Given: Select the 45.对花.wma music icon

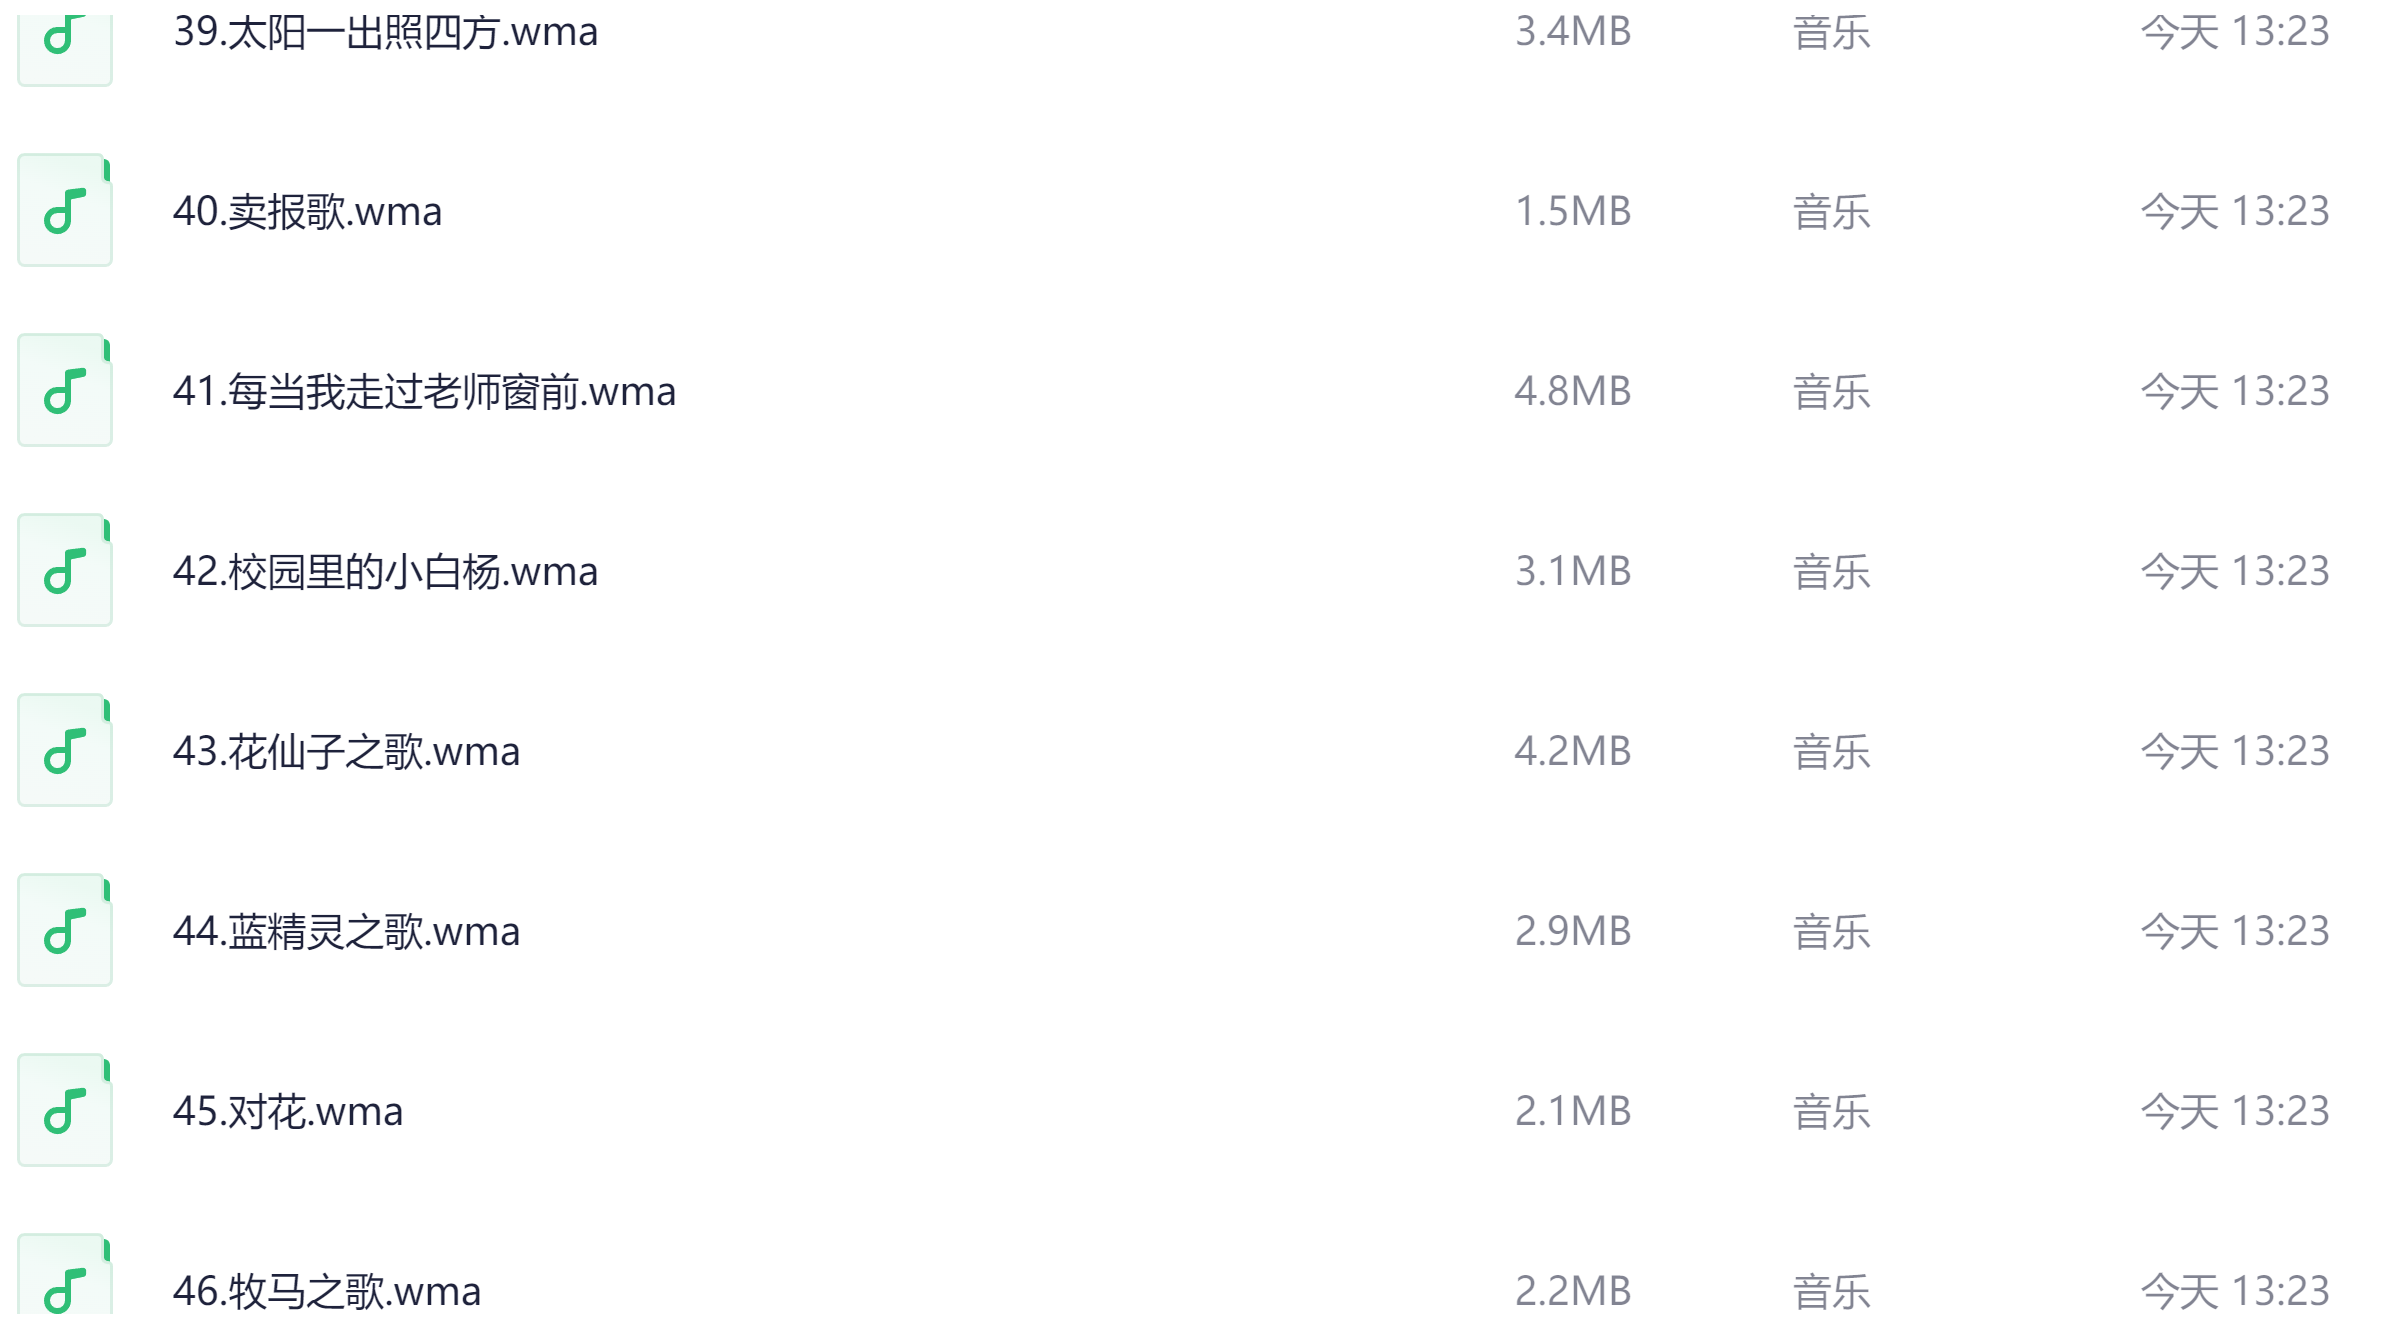Looking at the screenshot, I should click(64, 1111).
